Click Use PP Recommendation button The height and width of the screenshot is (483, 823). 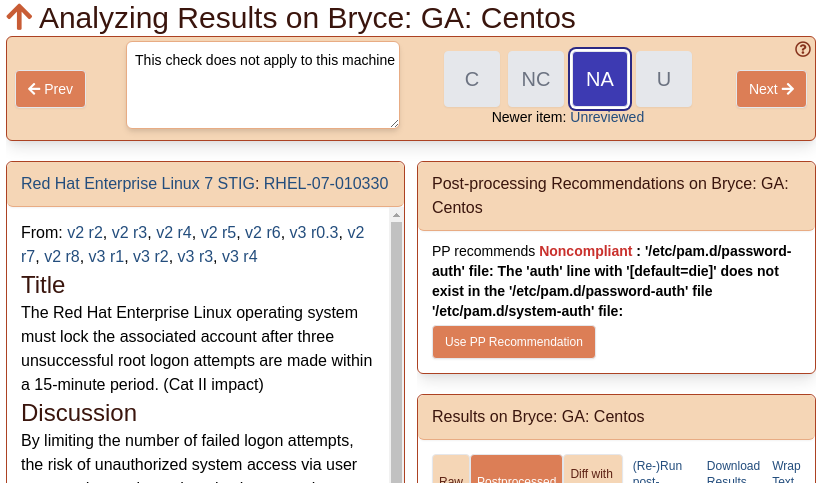[x=514, y=342]
